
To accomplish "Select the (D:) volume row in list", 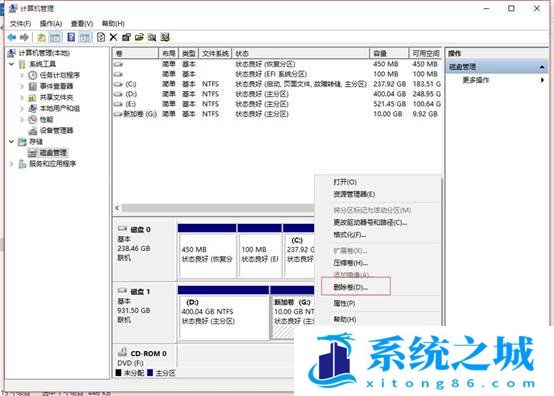I will pos(277,94).
